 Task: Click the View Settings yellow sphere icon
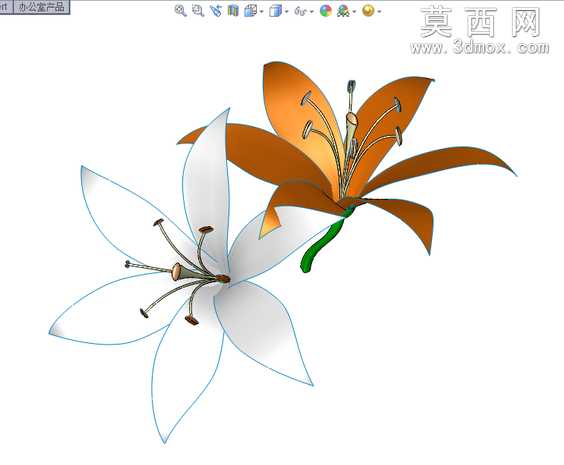pos(368,11)
